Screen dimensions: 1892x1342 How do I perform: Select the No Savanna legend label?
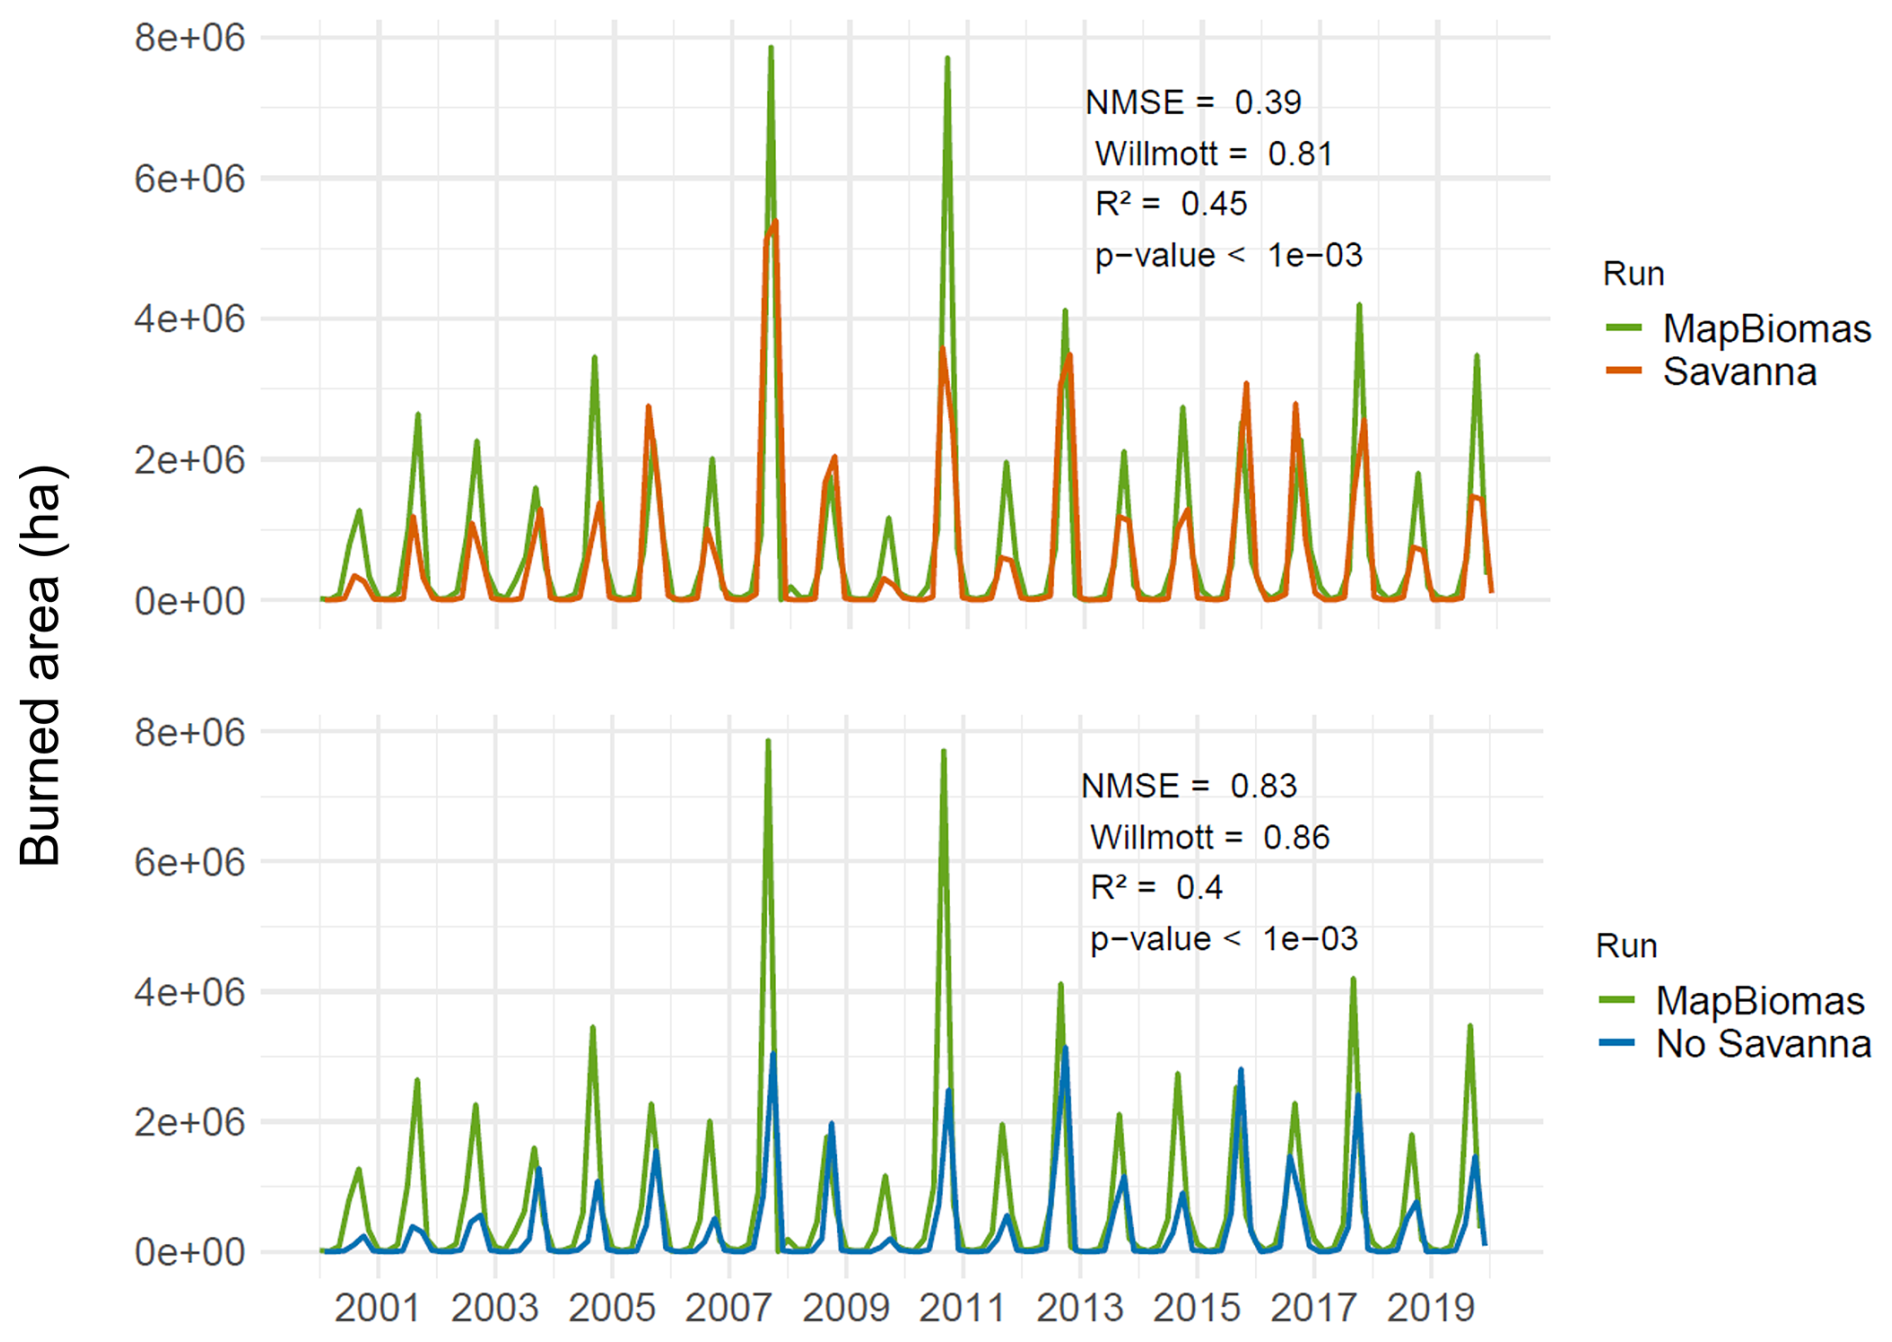click(1763, 1044)
